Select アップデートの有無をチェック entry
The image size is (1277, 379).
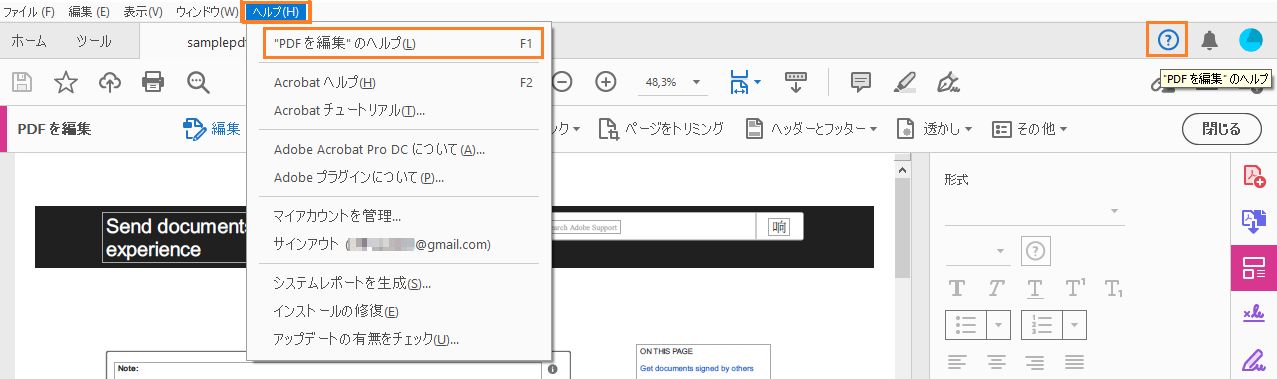click(x=399, y=339)
